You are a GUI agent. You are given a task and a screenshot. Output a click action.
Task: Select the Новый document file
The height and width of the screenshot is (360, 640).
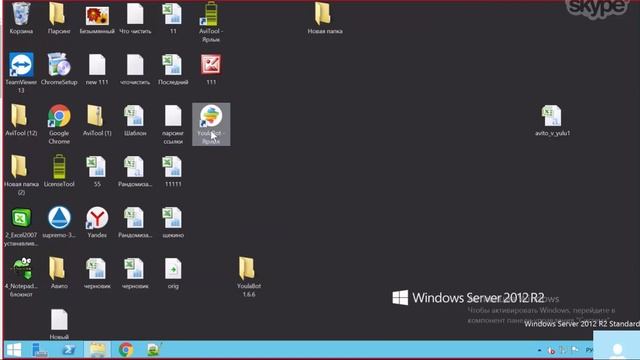click(59, 324)
